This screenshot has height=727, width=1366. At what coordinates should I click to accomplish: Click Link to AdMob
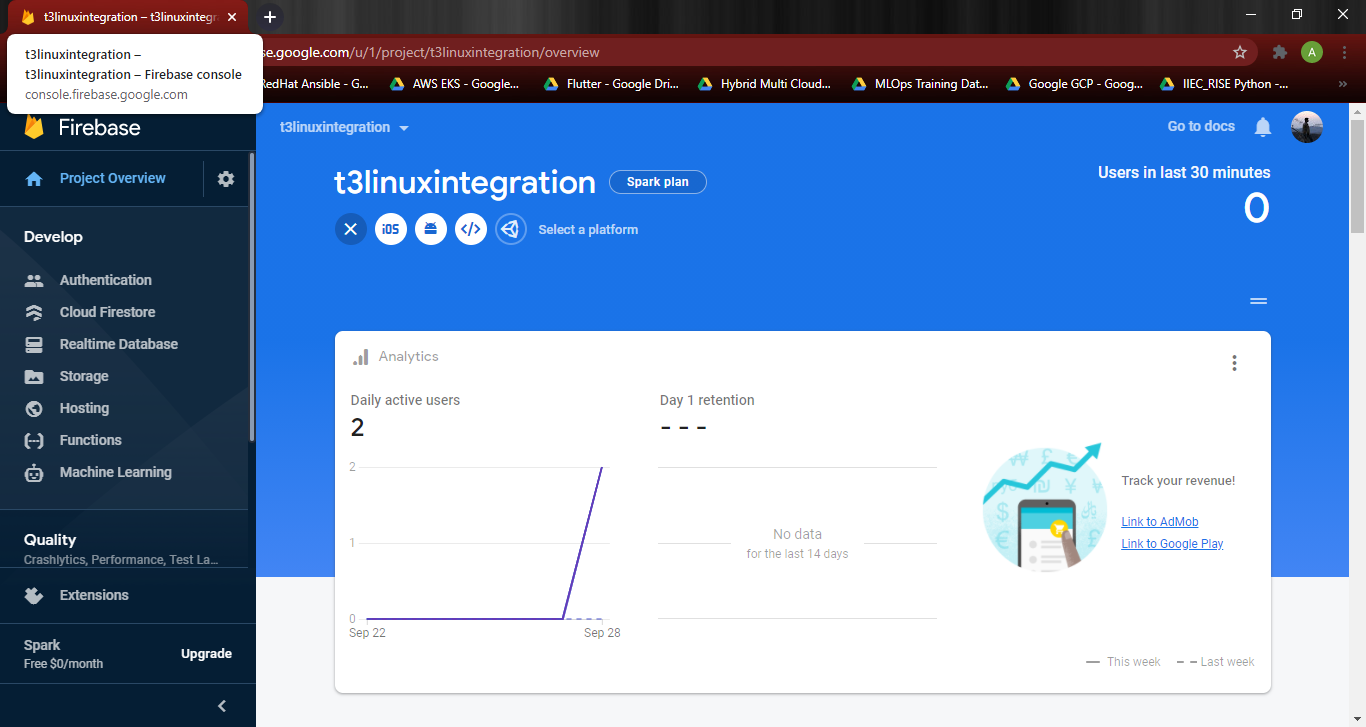(1160, 522)
